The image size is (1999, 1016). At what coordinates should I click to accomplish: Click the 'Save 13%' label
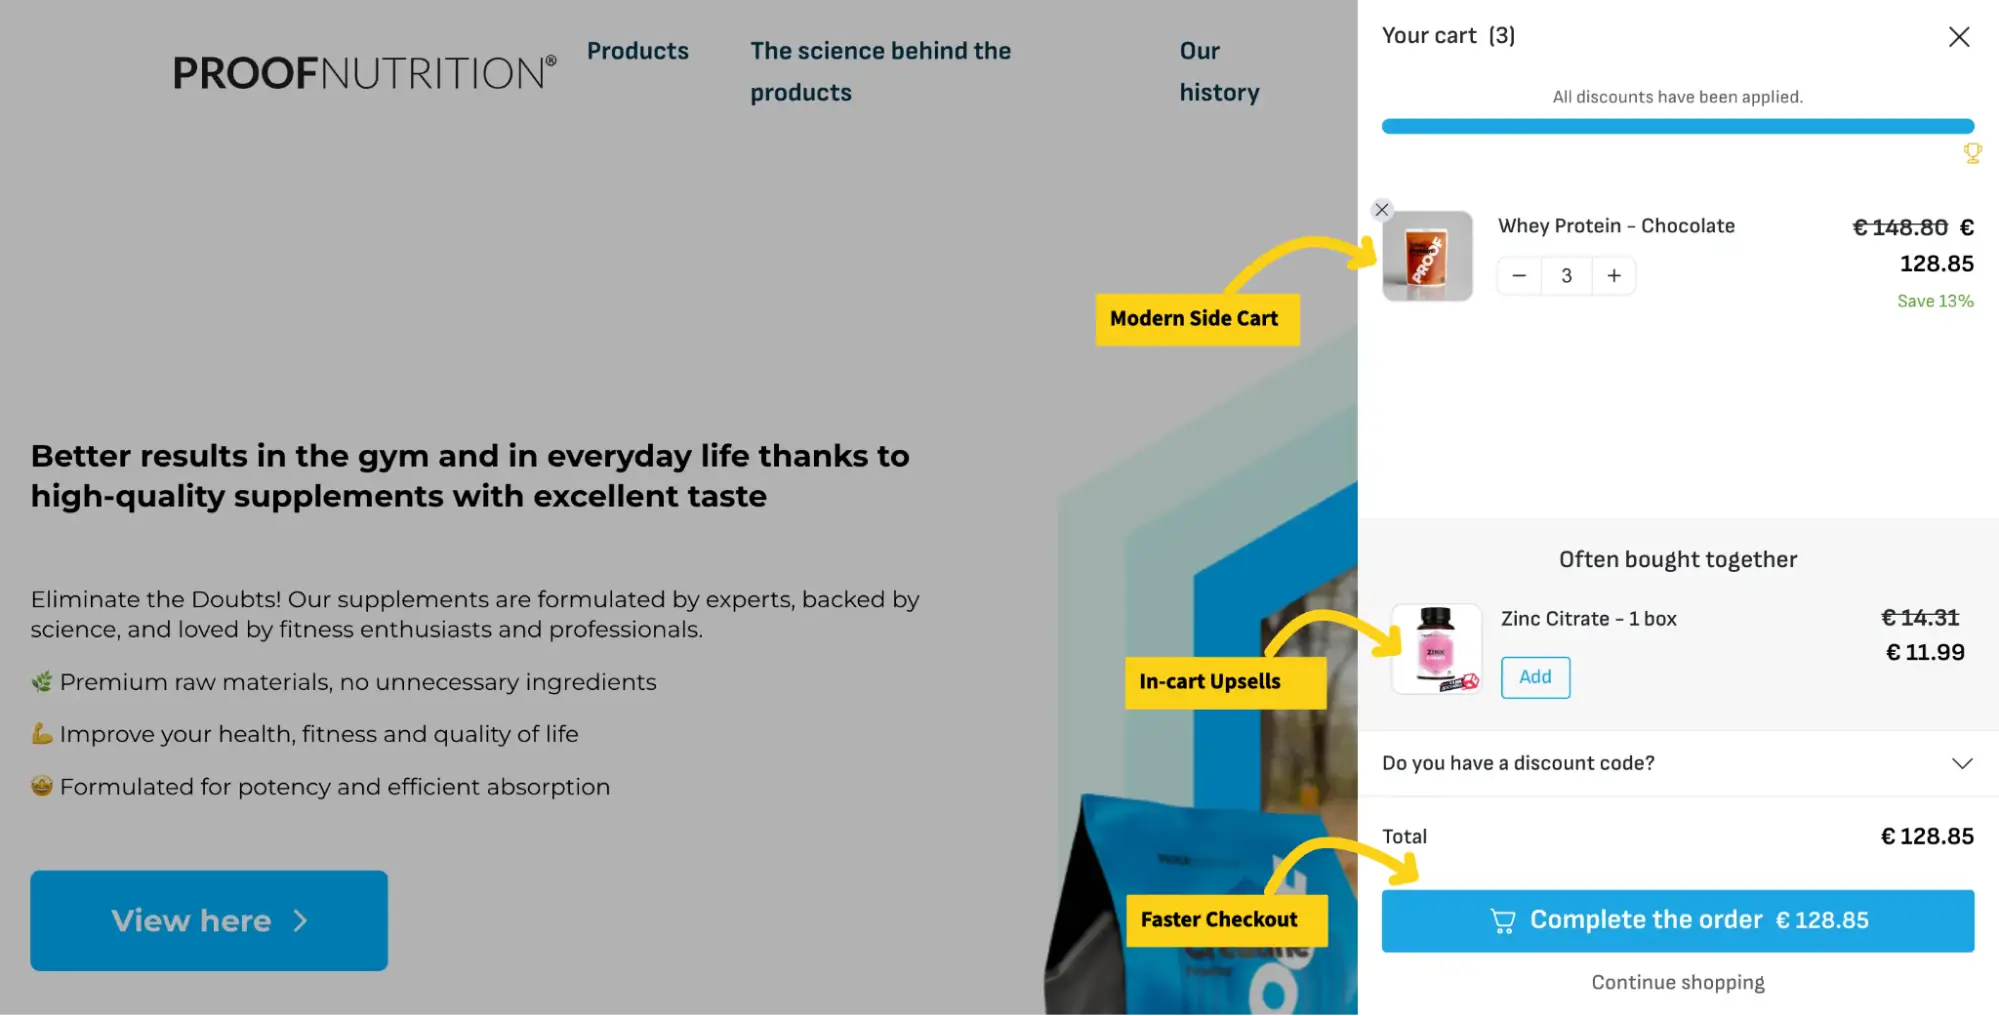click(1935, 301)
